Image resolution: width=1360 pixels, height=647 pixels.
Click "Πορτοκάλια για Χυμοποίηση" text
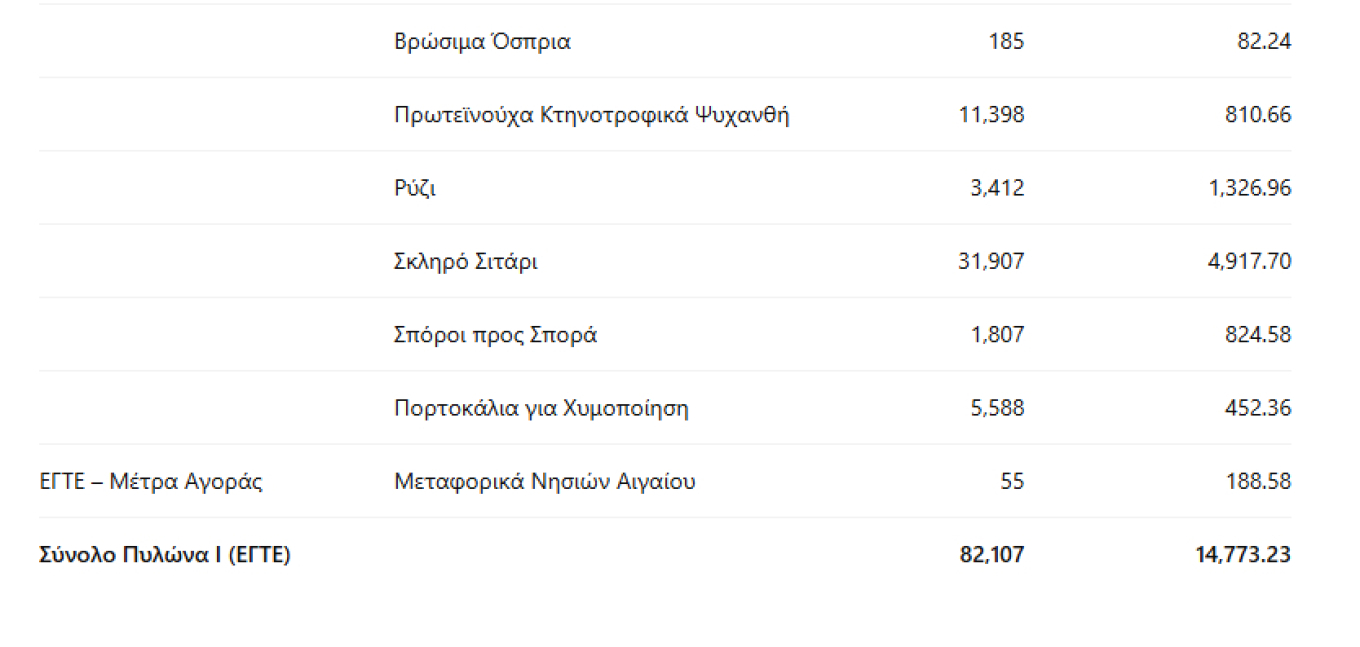541,408
